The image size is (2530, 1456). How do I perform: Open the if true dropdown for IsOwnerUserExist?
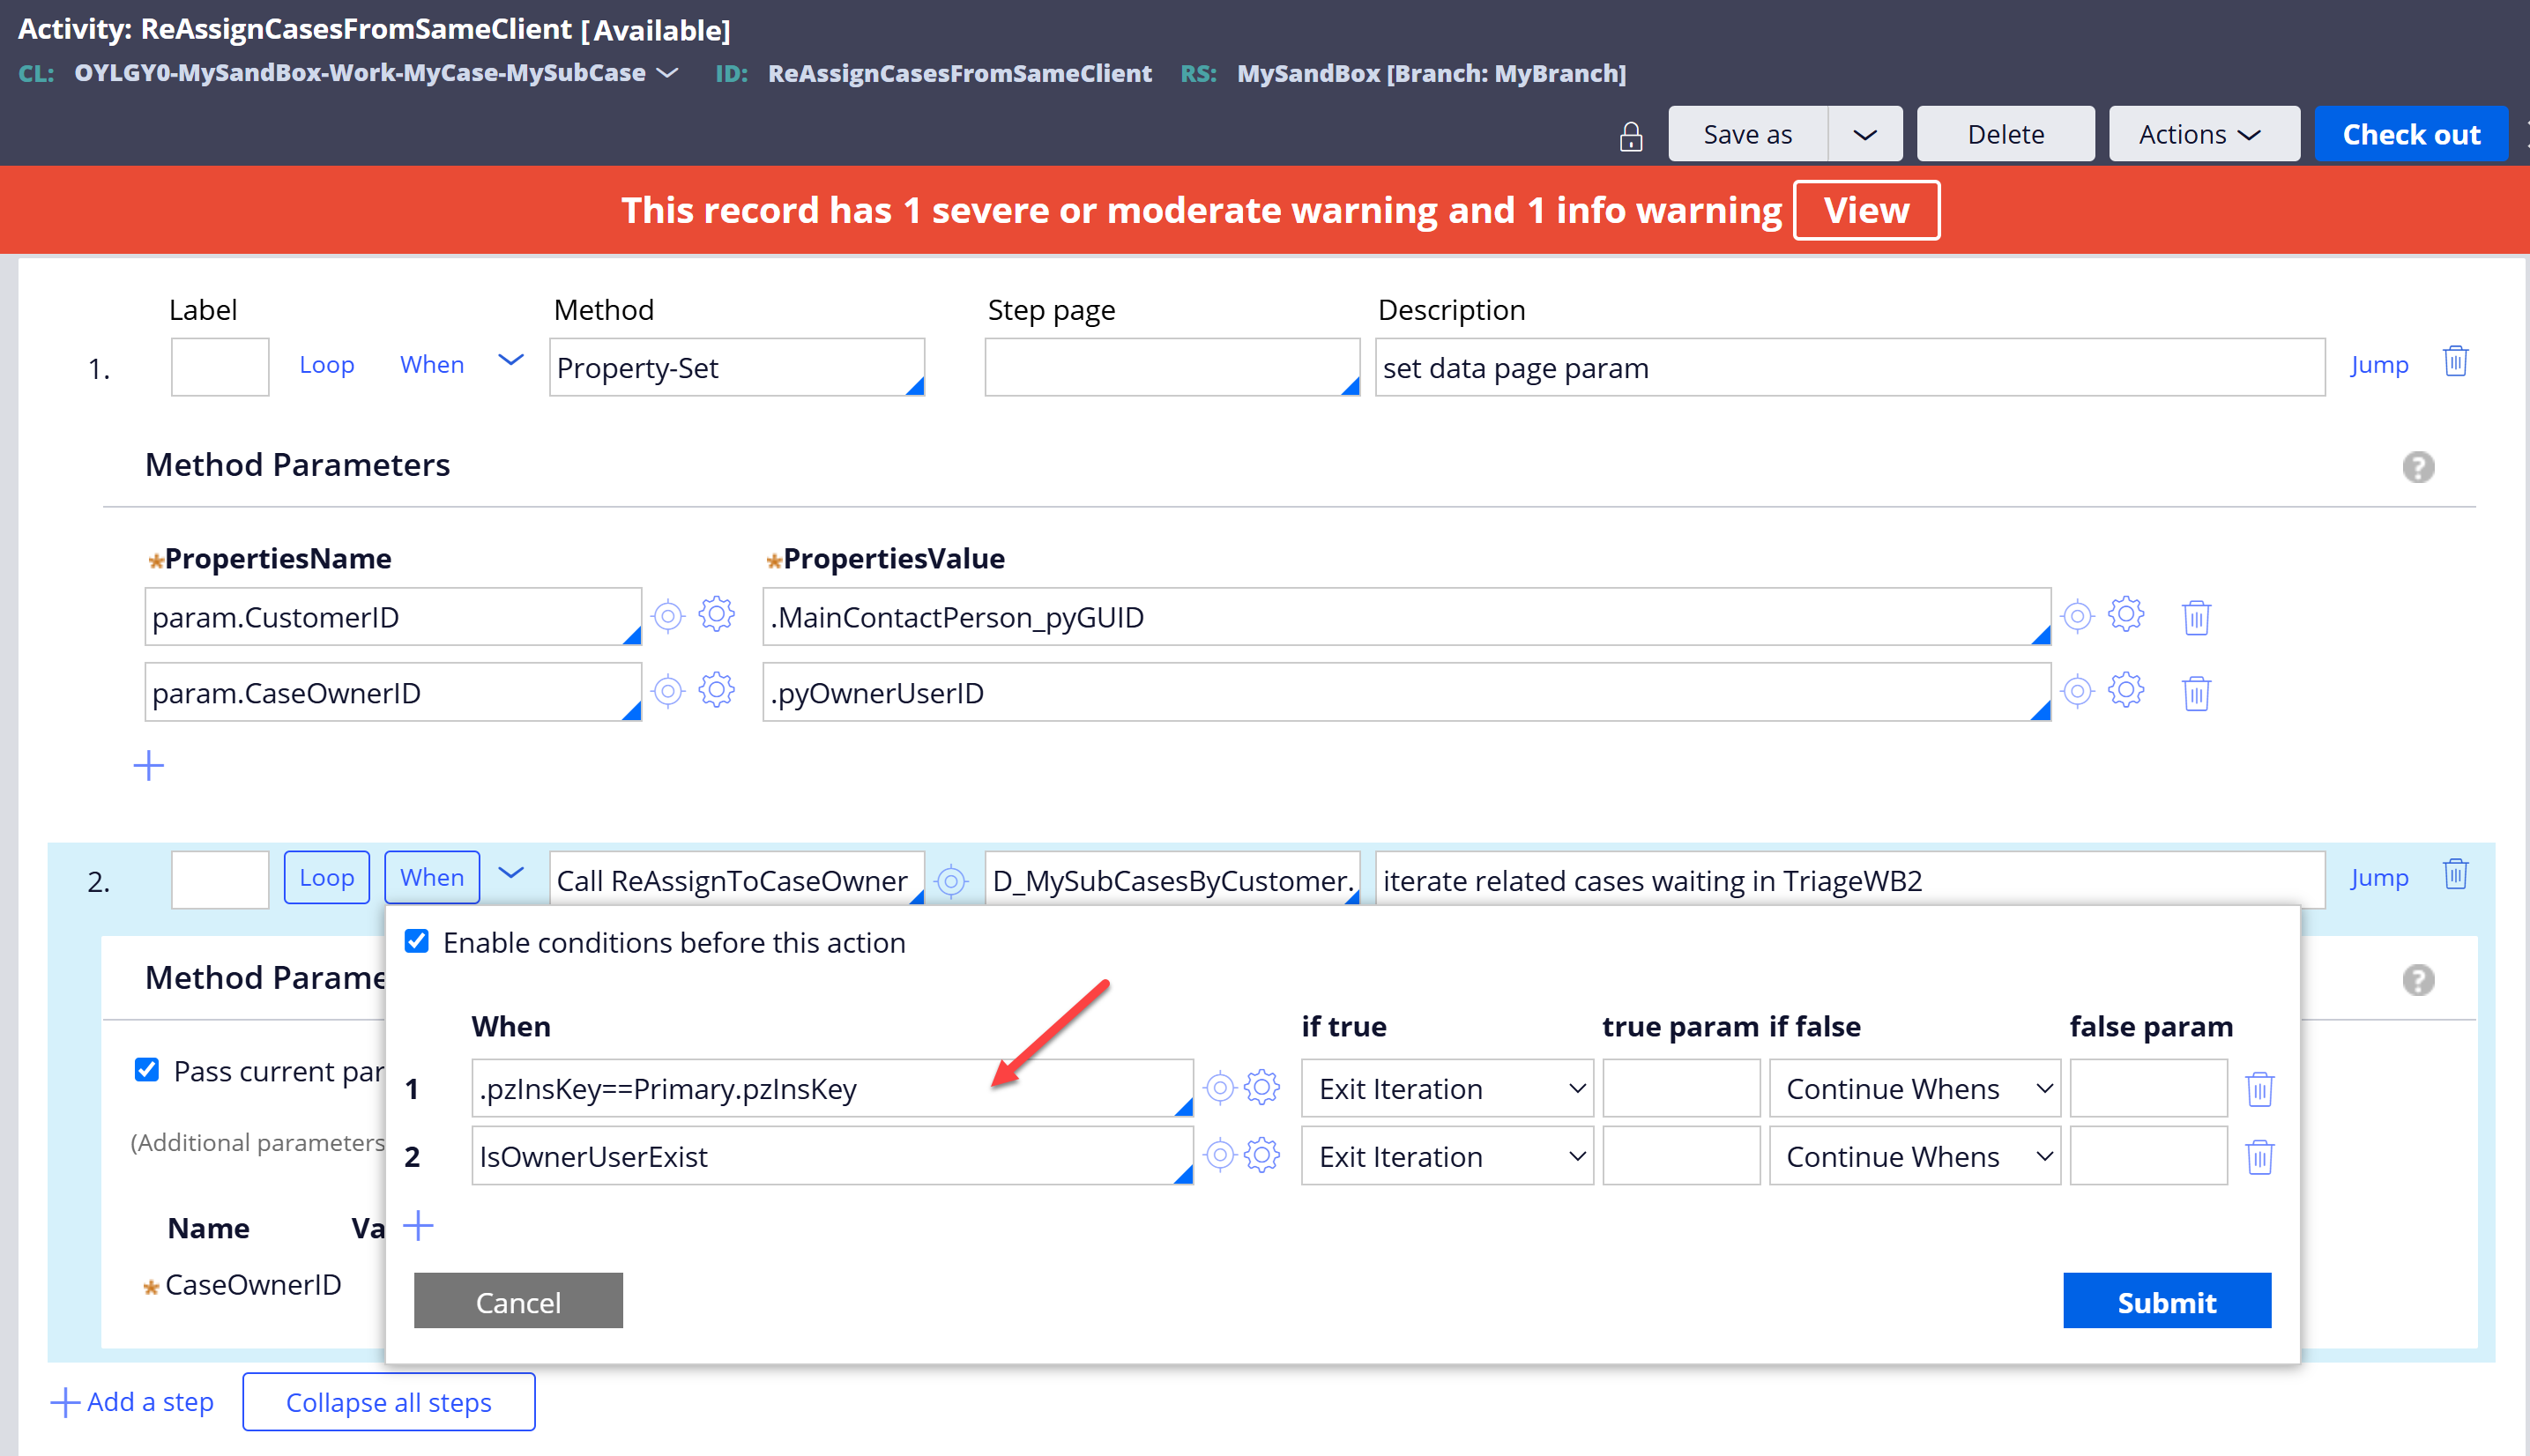click(1447, 1156)
